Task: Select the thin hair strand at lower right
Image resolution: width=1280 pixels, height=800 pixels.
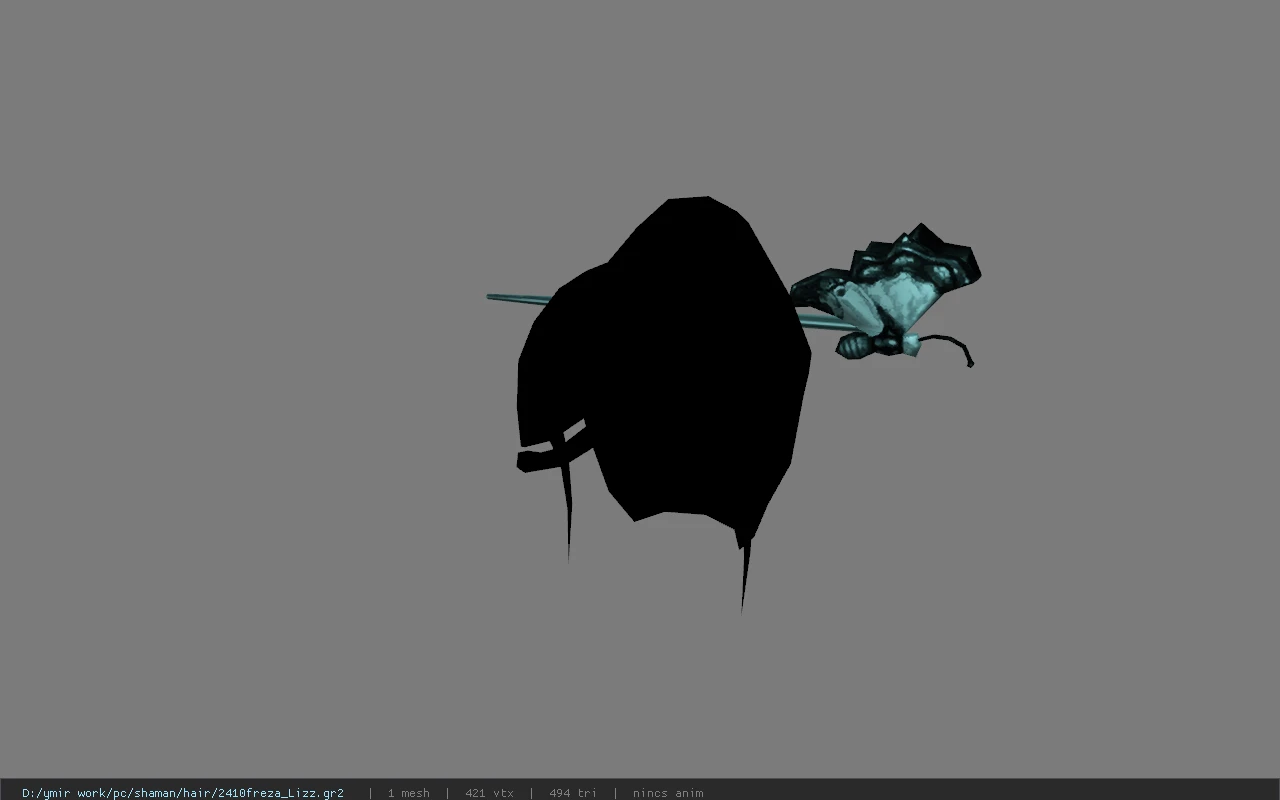Action: (x=744, y=575)
